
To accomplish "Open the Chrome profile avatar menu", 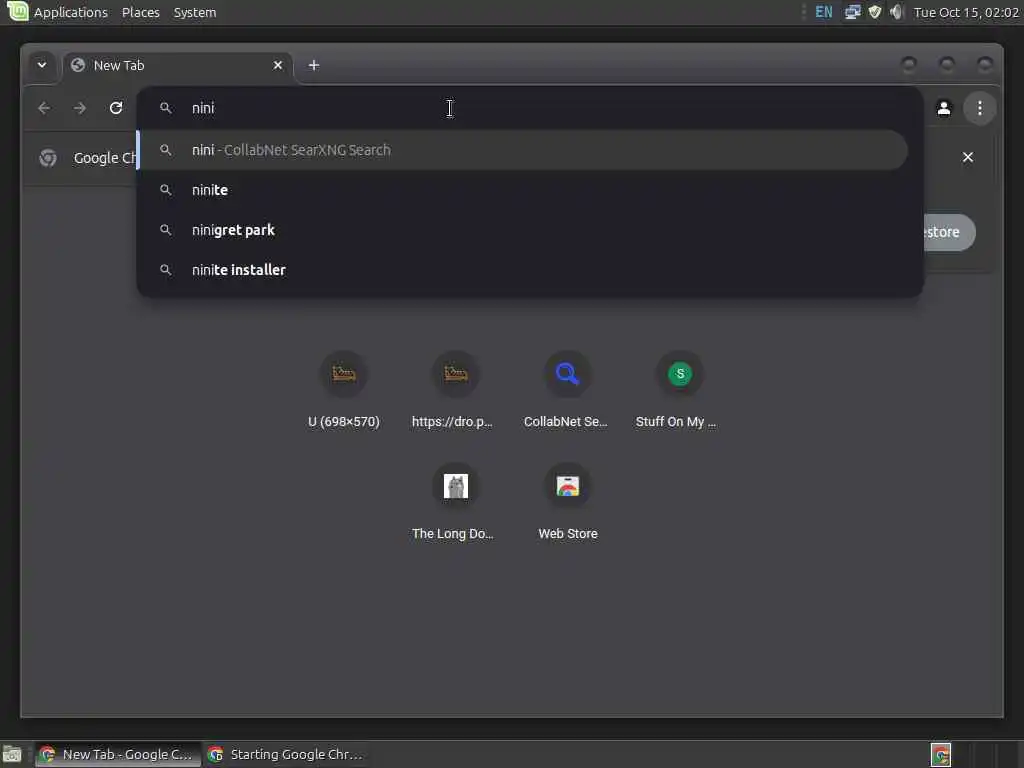I will (x=944, y=108).
